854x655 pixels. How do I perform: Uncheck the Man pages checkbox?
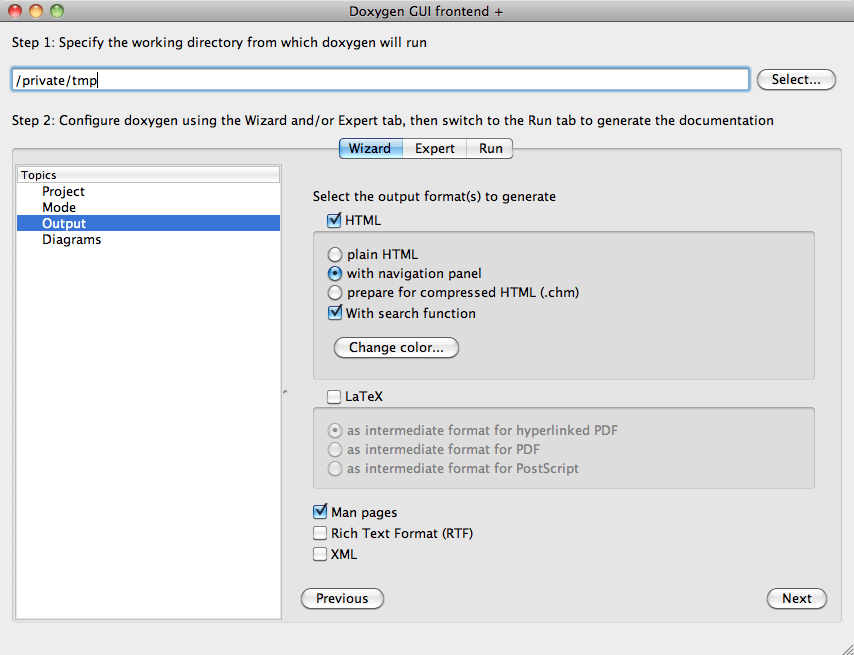(320, 512)
